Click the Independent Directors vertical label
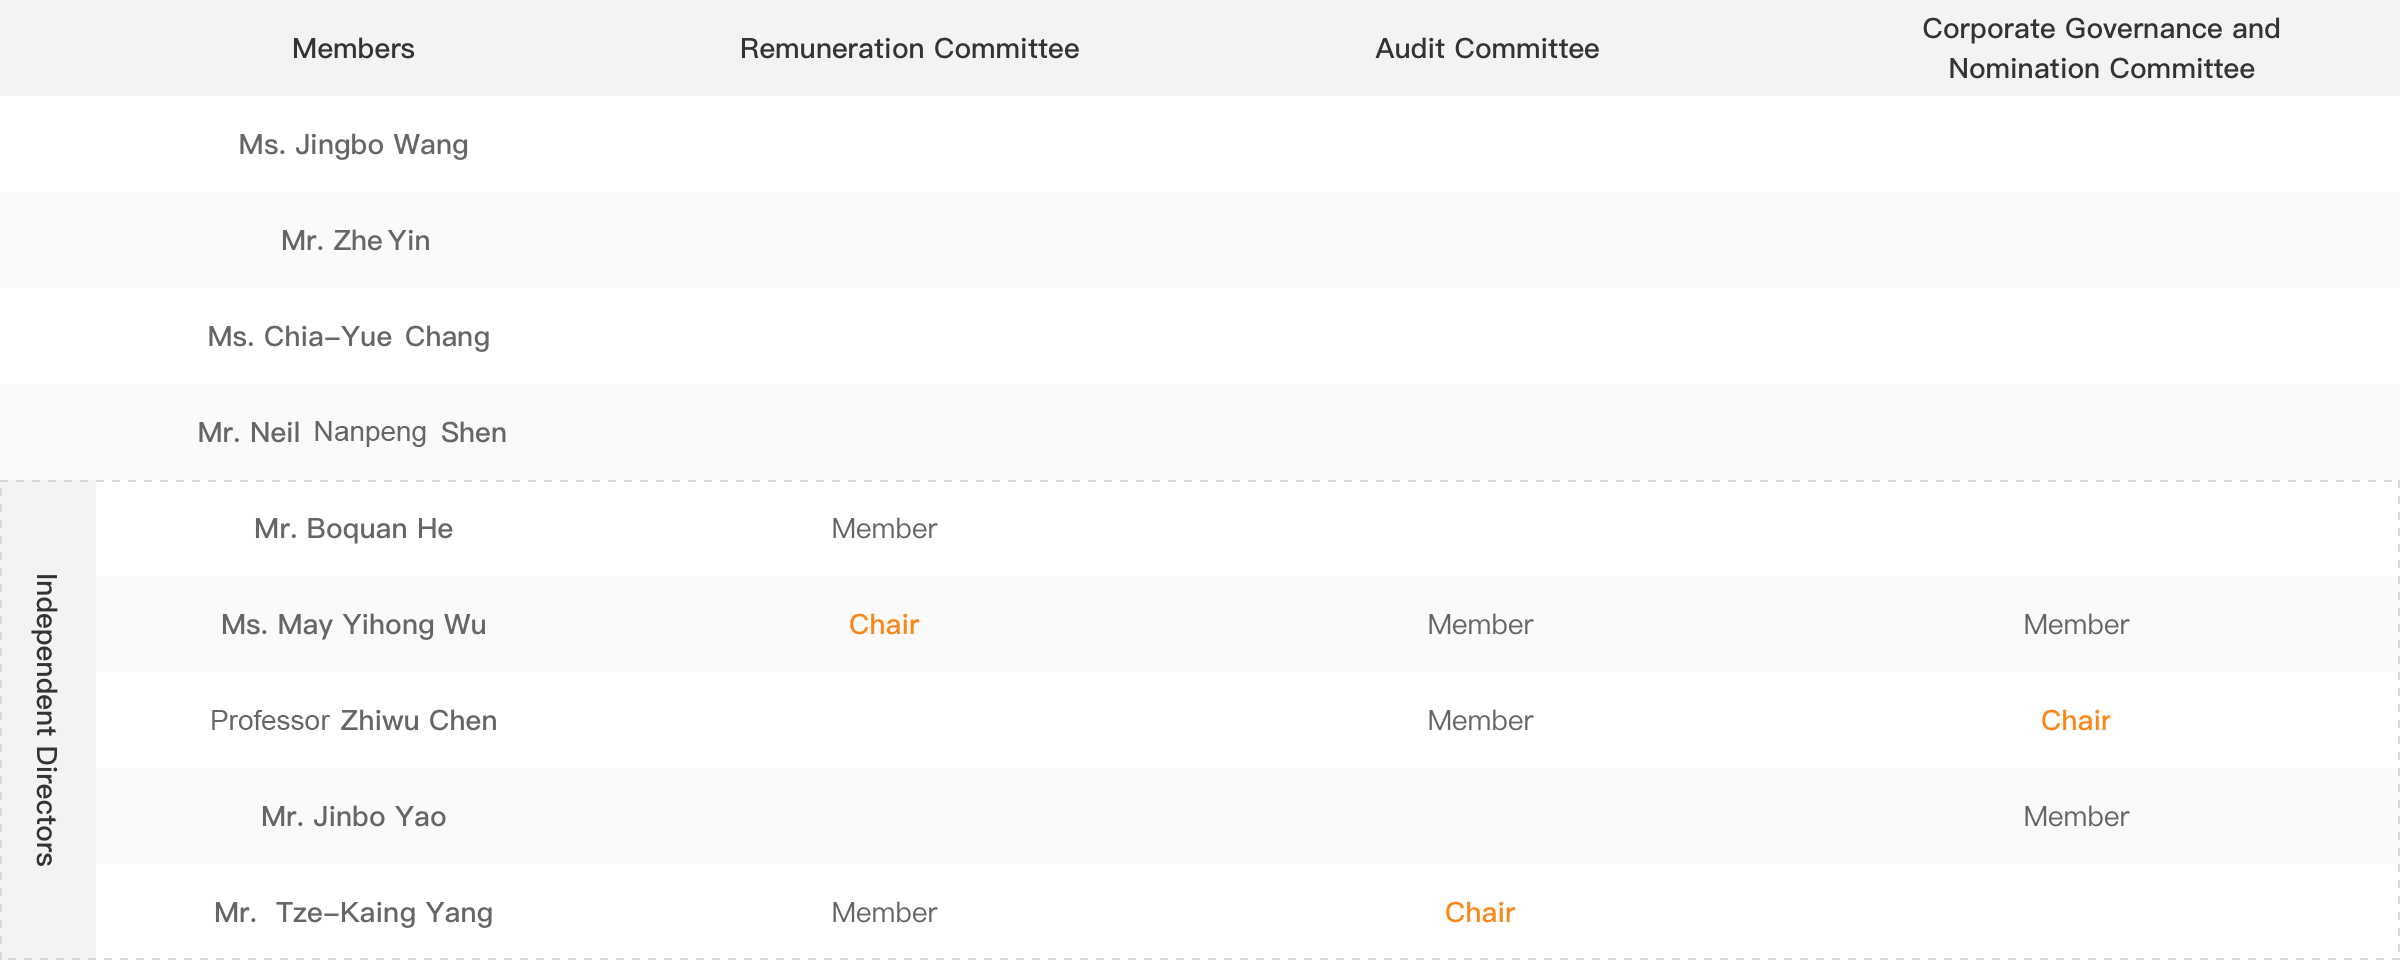 pos(46,720)
